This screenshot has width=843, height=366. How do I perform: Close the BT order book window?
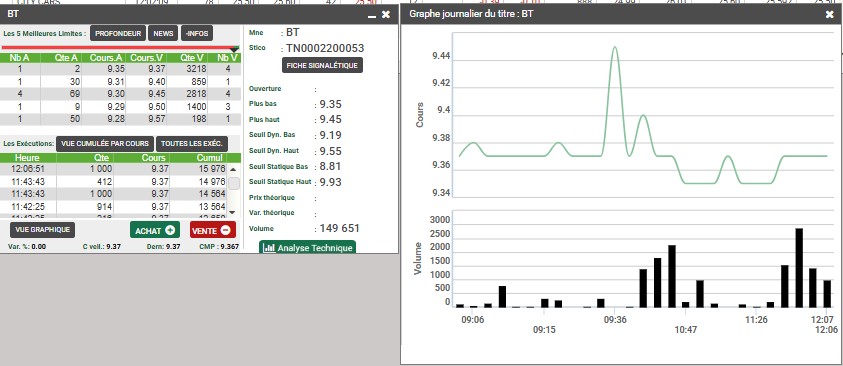coord(386,15)
